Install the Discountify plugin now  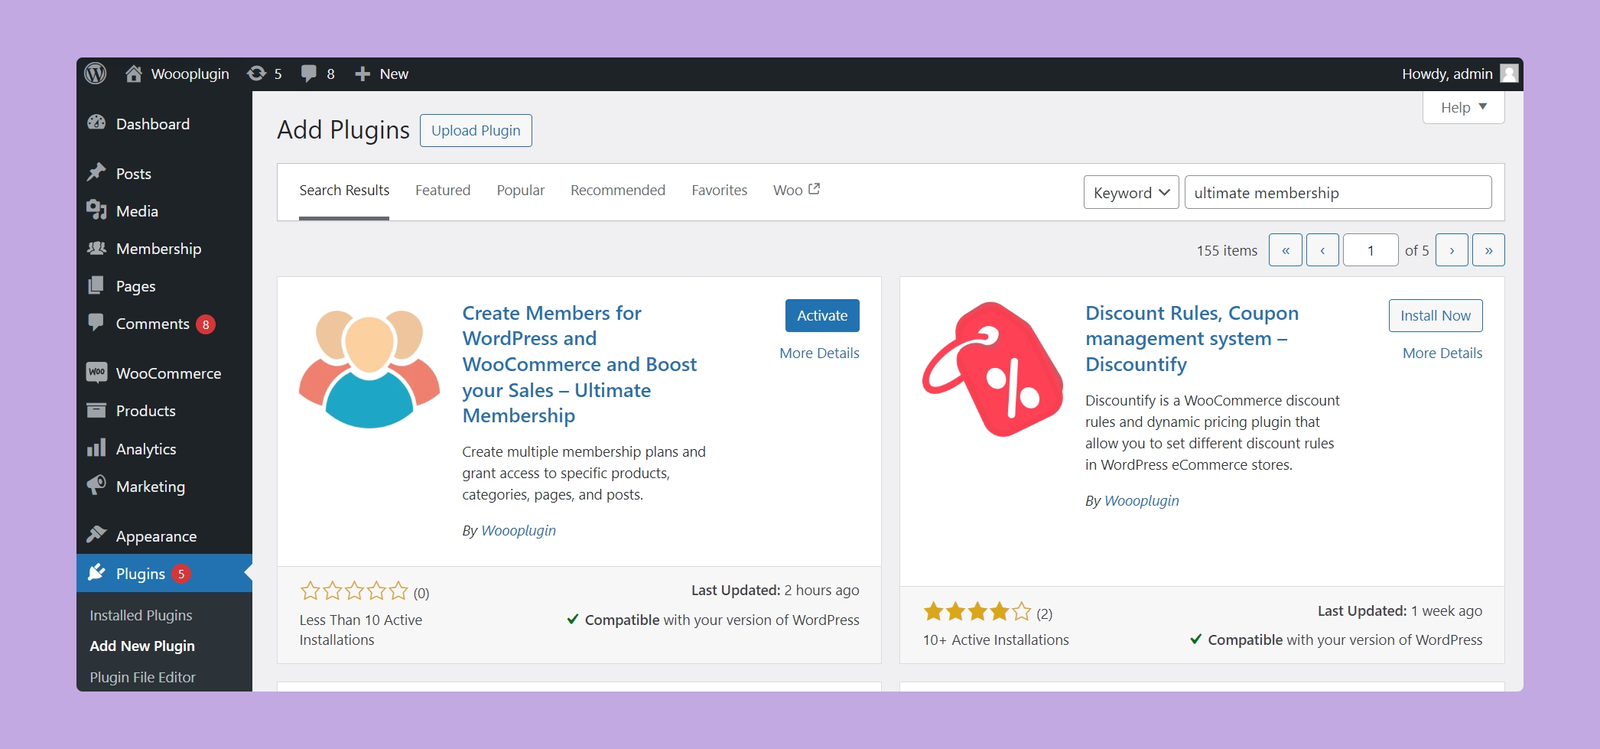(x=1435, y=315)
